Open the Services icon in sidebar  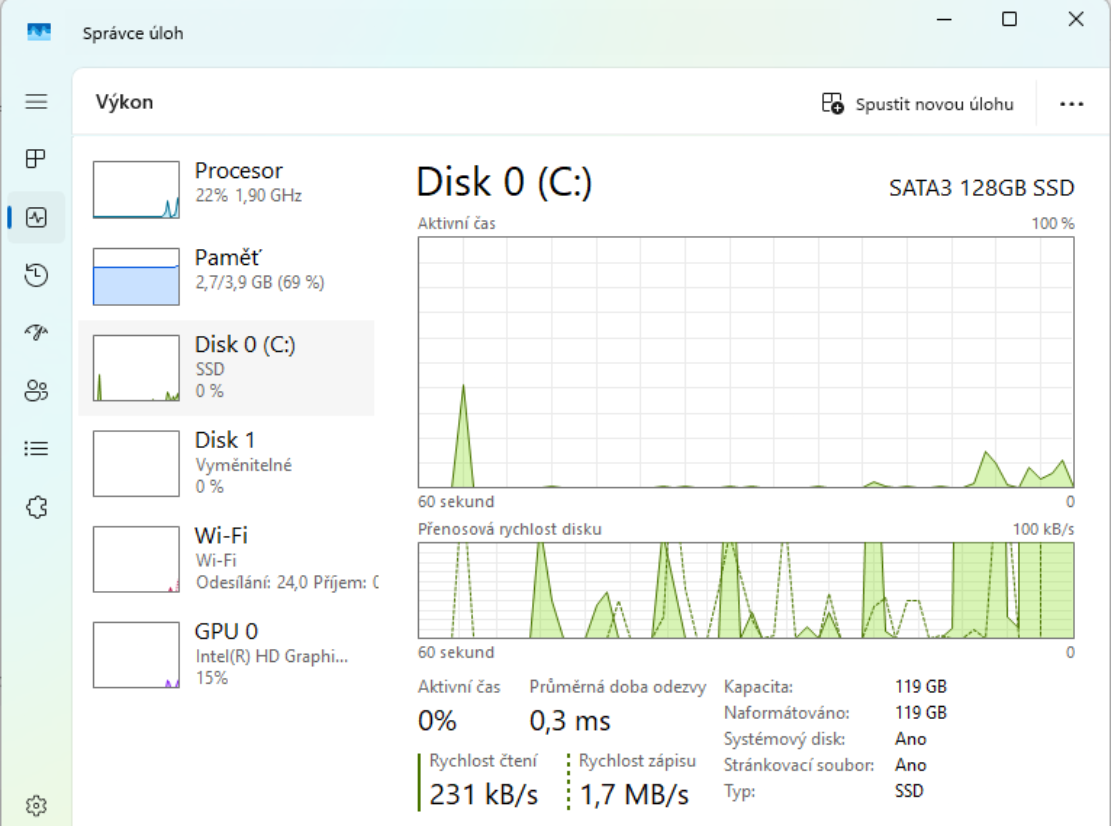(36, 506)
